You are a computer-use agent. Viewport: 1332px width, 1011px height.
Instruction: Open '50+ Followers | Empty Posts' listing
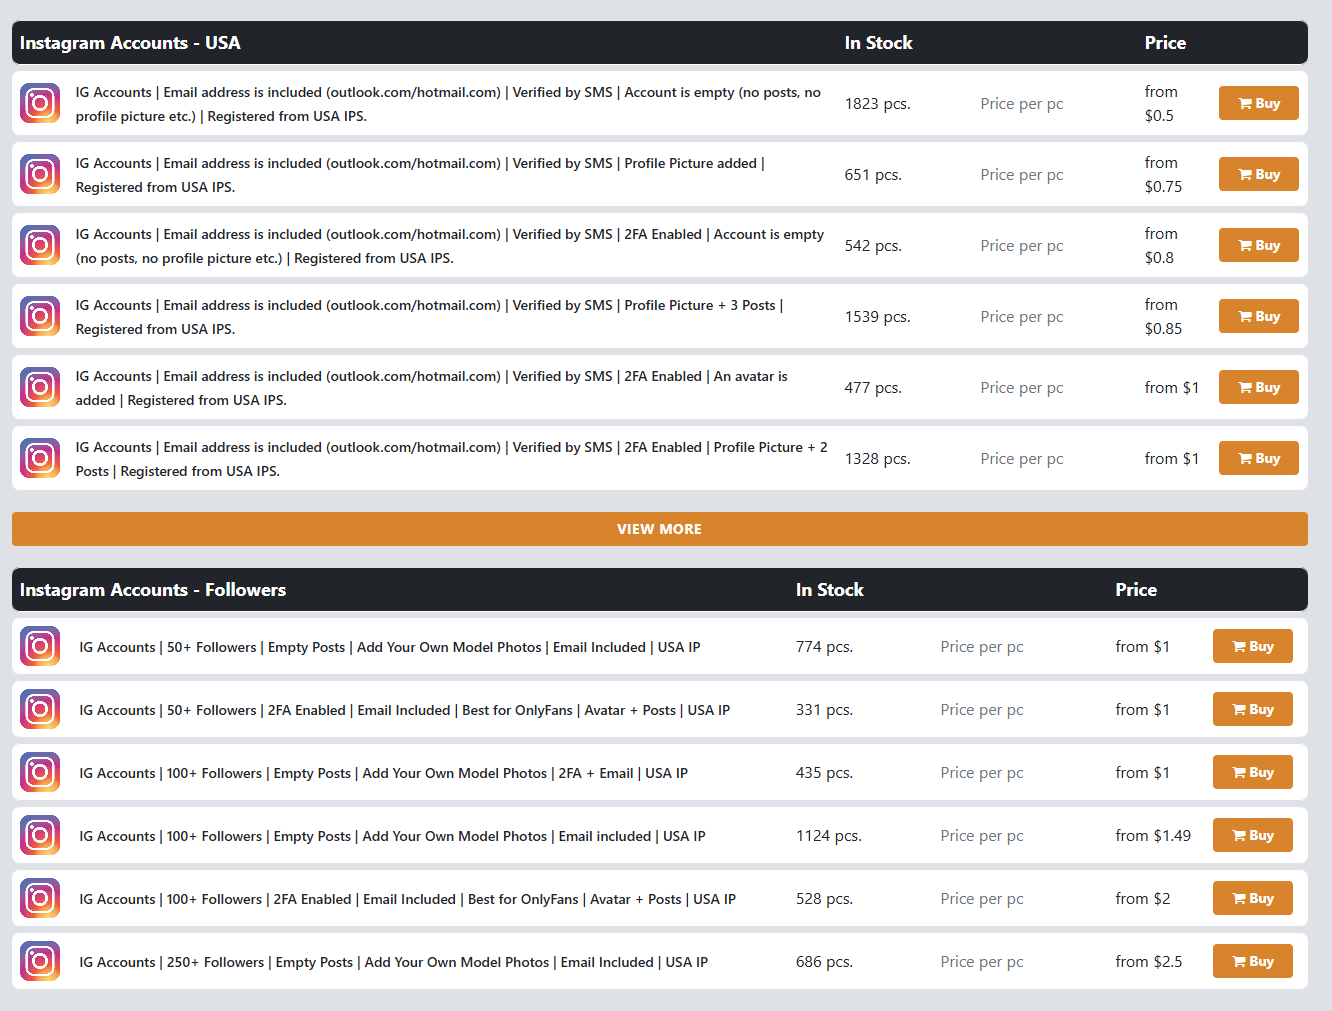390,647
